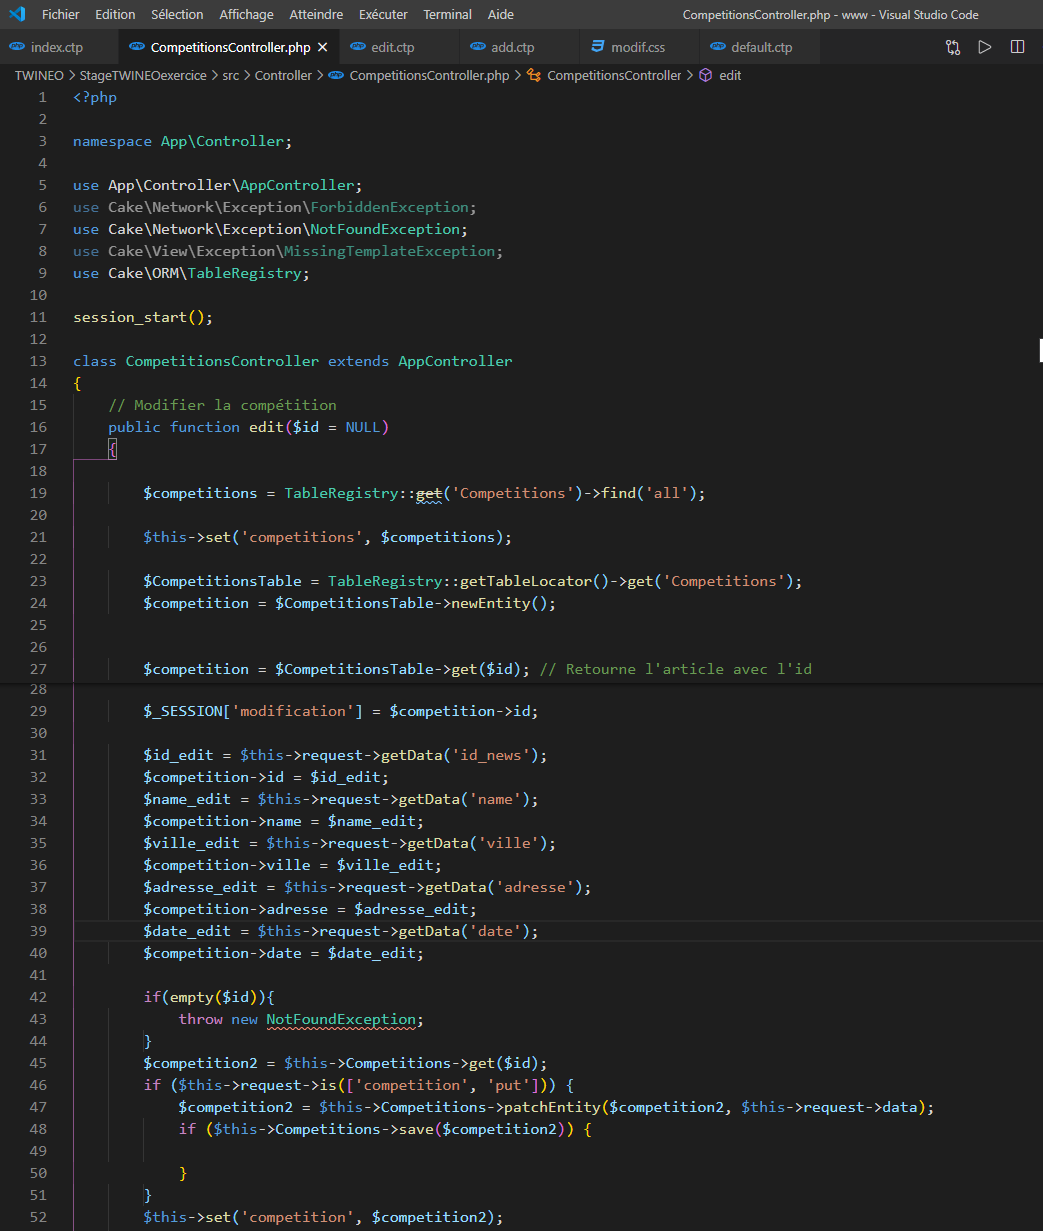Click the PHP file icon in breadcrumb
1043x1232 pixels.
pos(336,75)
